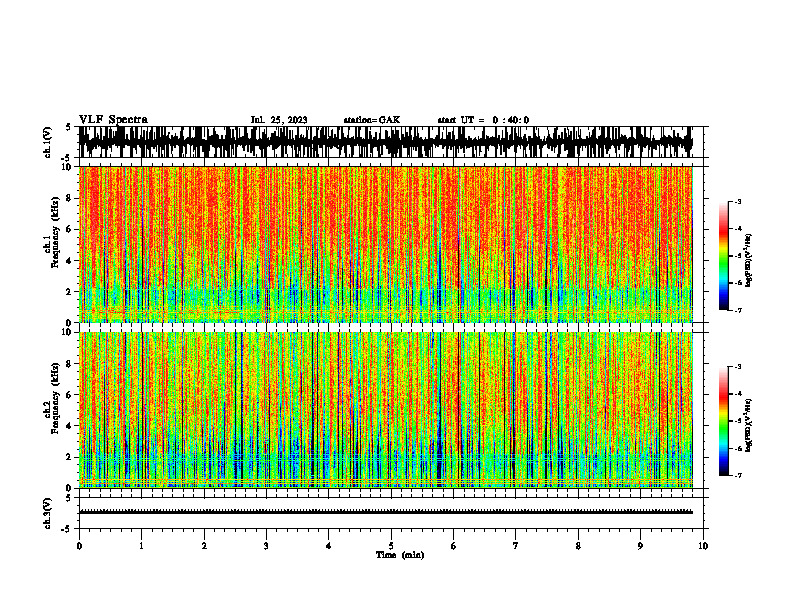
Task: Click the 'start UT = 0:40:0' header text
Action: 483,120
